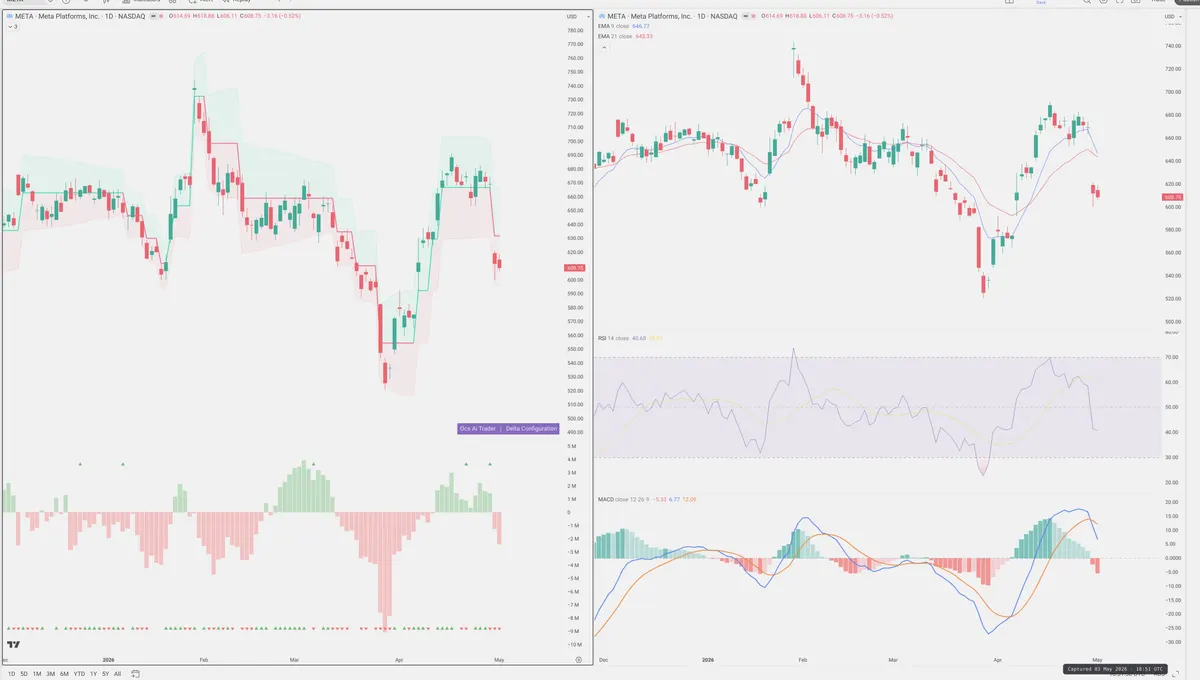Select the EMA 9 close legend
Image resolution: width=1200 pixels, height=680 pixels.
615,26
